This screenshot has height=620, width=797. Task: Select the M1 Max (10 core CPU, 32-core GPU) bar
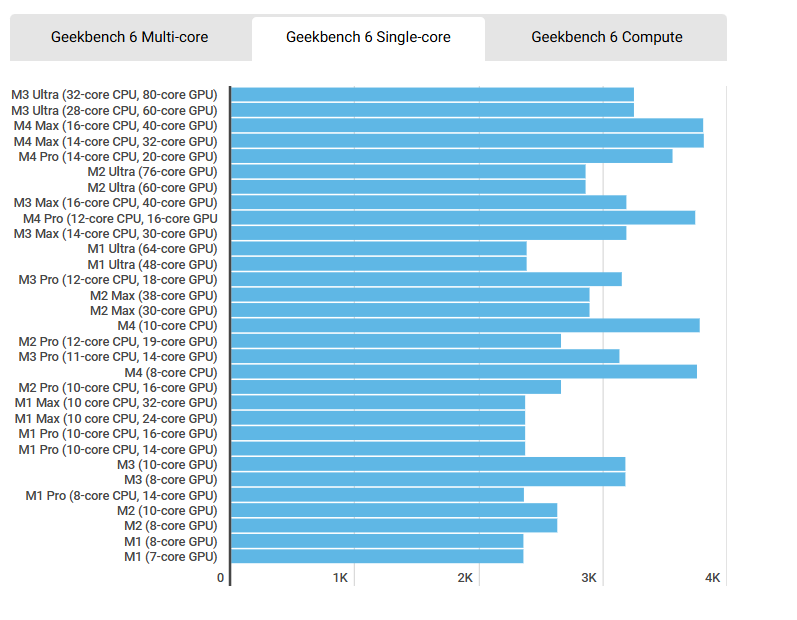point(378,403)
